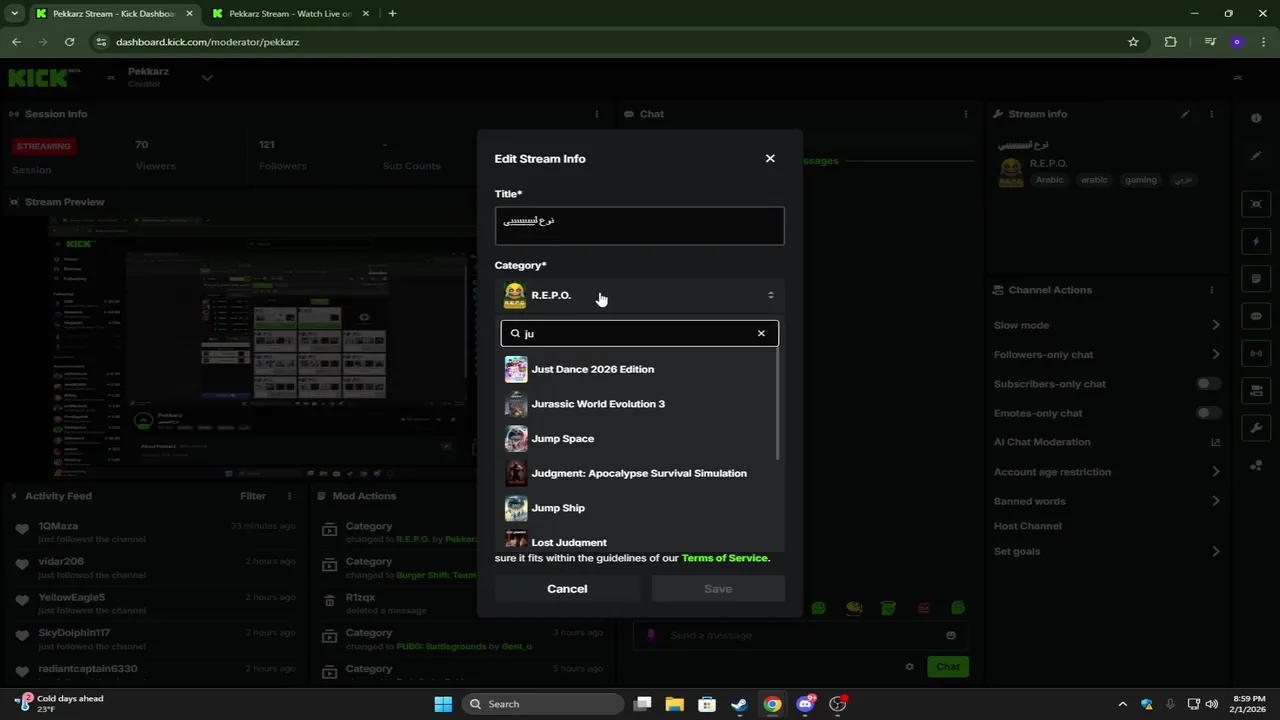This screenshot has height=720, width=1280.
Task: Click the Kick logo
Action: [x=38, y=78]
